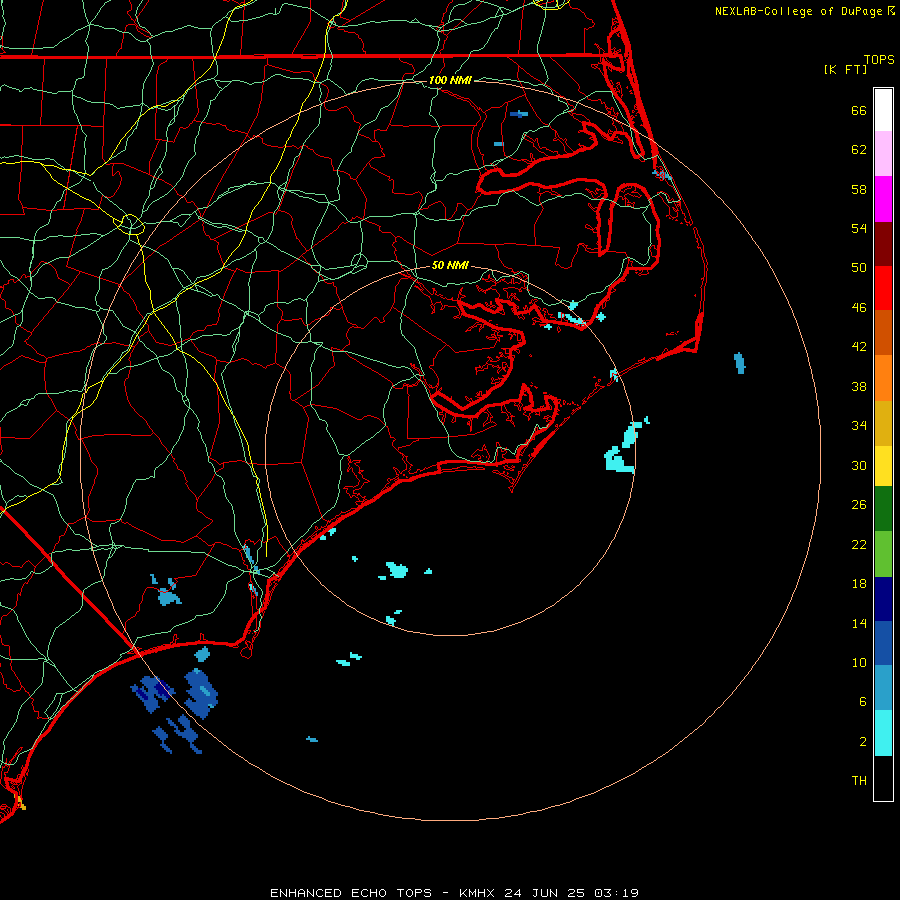Click the "[K FT]" units label

[845, 69]
